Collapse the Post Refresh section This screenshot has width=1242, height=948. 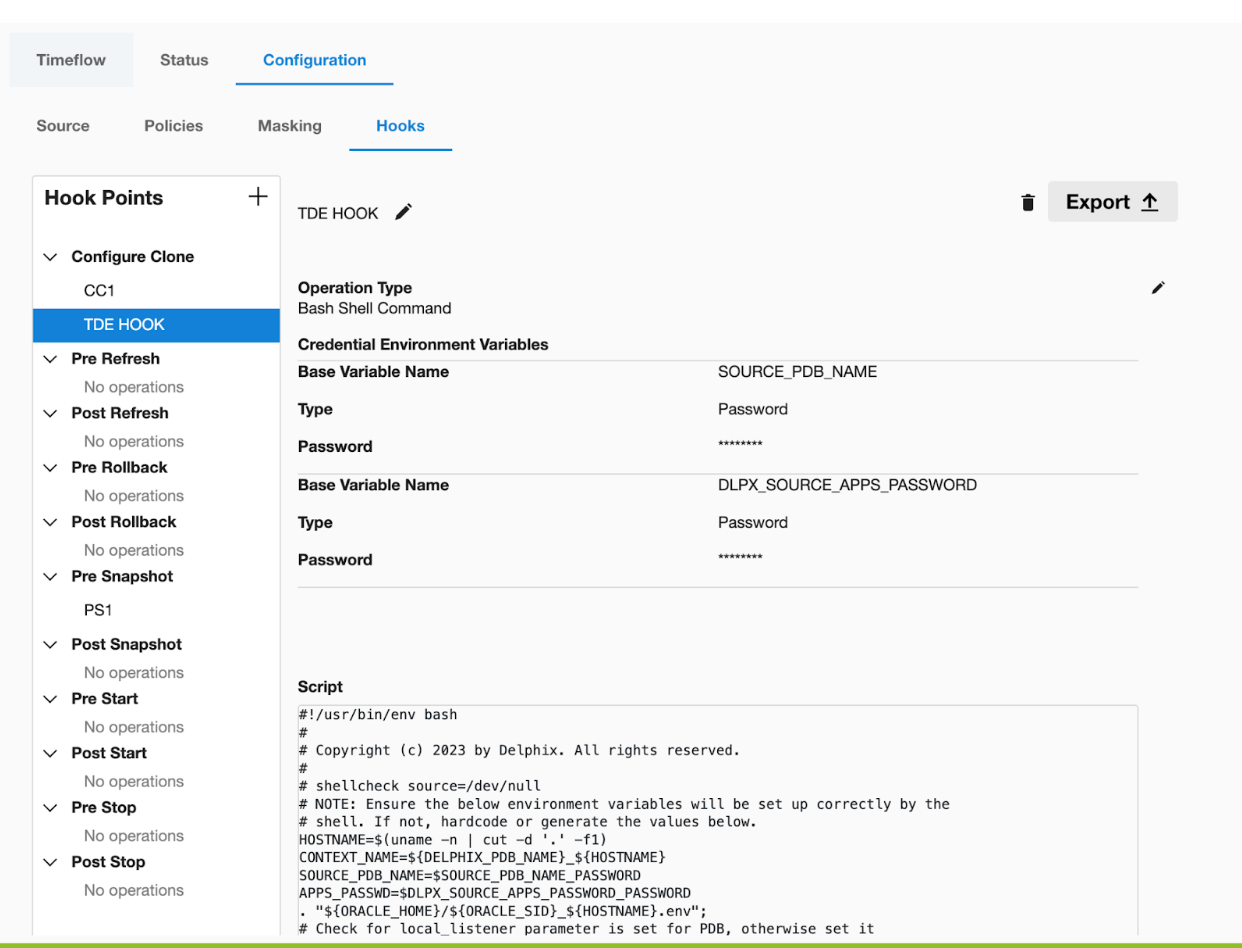(51, 413)
